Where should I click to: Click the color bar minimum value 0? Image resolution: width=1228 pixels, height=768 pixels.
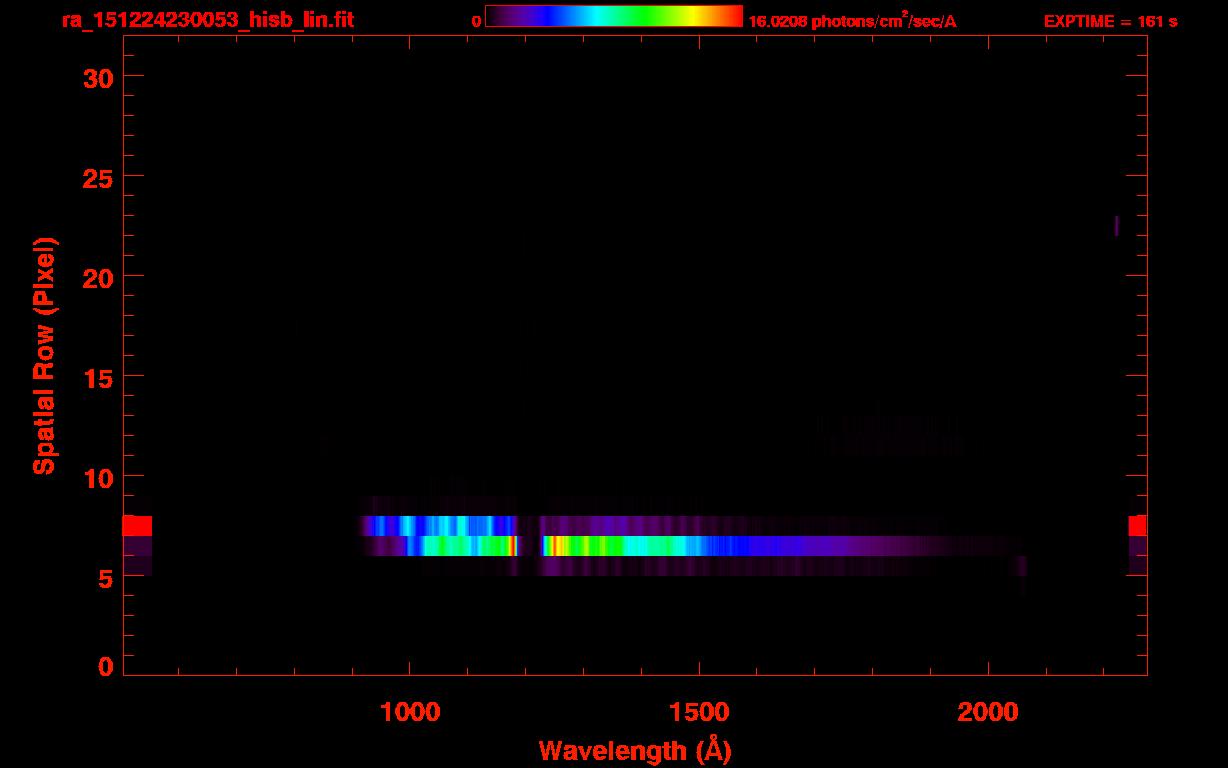point(476,21)
